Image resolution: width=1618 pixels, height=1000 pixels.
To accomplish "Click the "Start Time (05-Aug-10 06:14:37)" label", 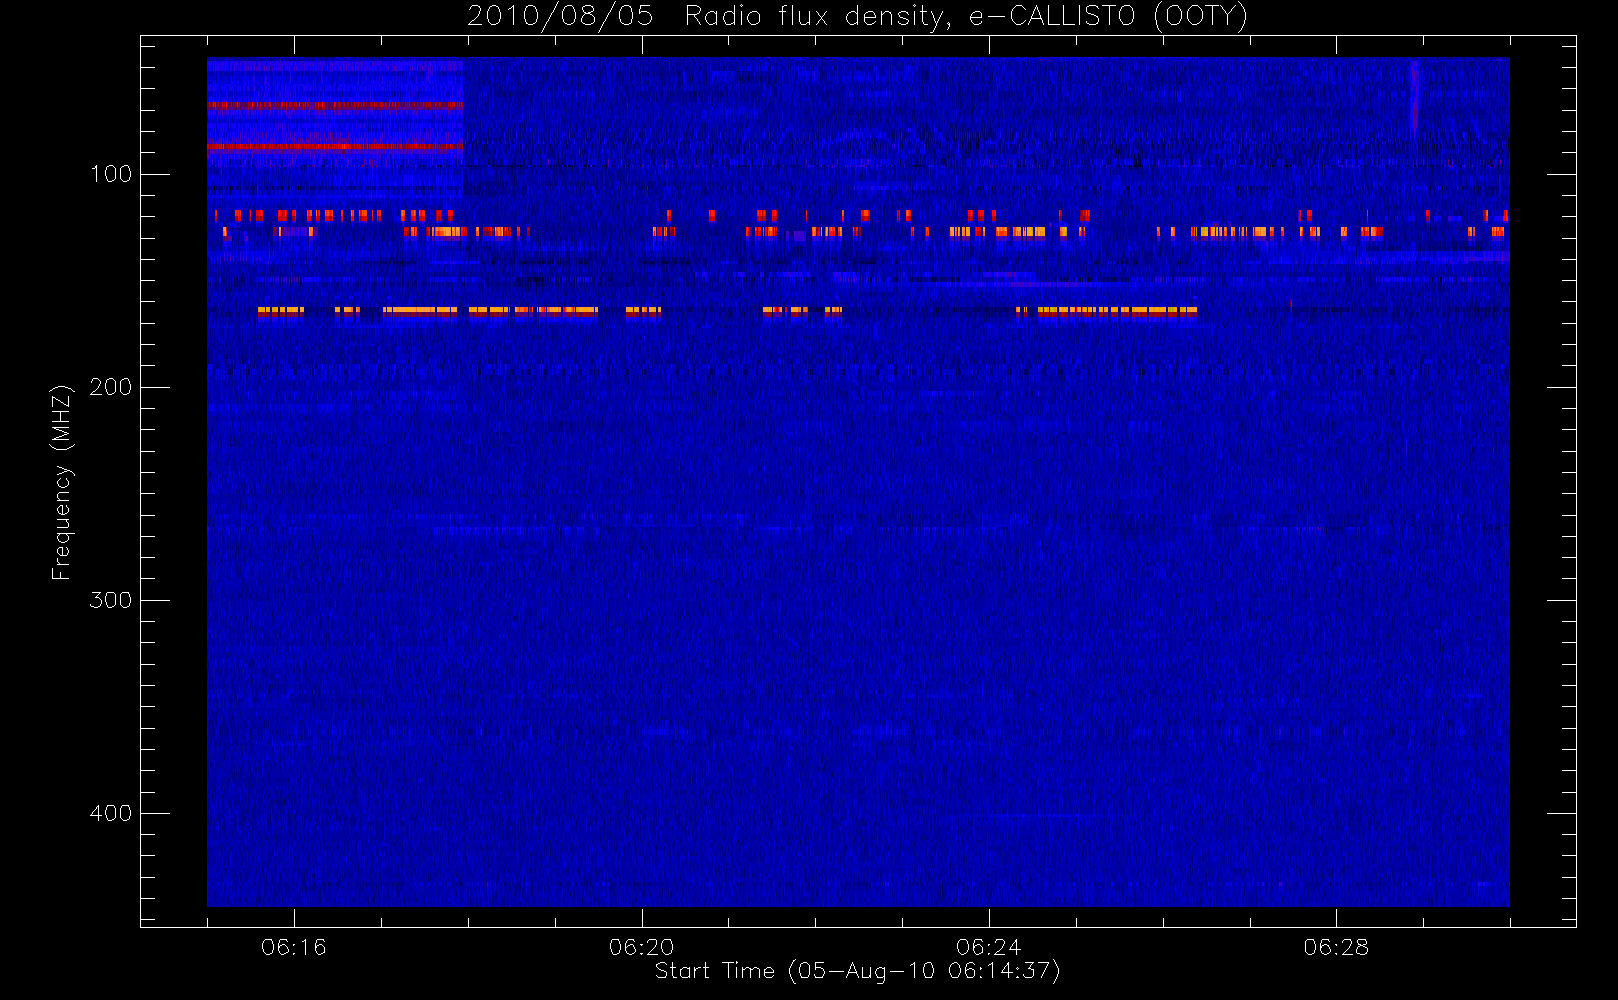I will [857, 971].
